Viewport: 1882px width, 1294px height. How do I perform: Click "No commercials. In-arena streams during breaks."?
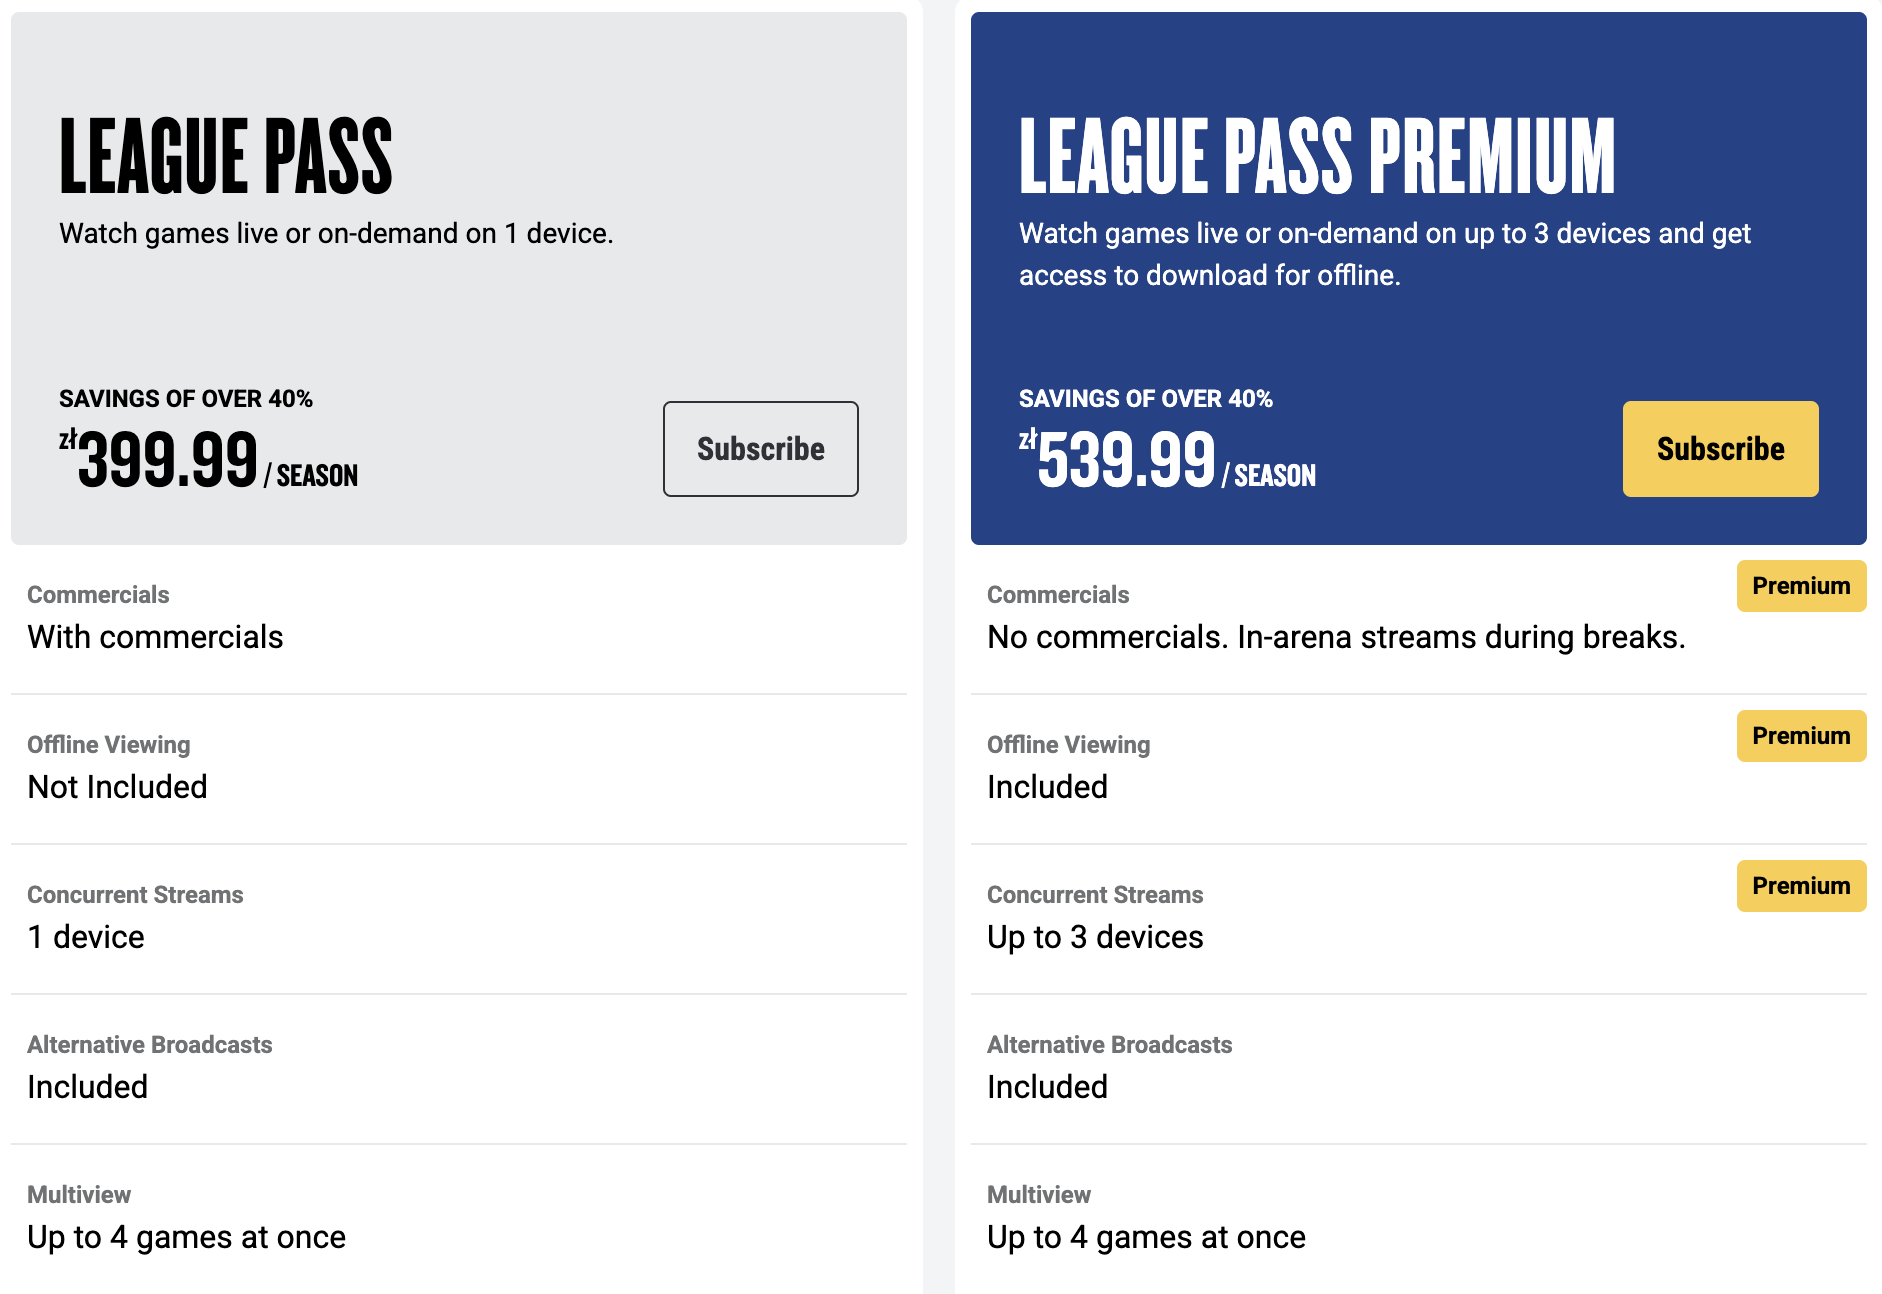[x=1336, y=637]
